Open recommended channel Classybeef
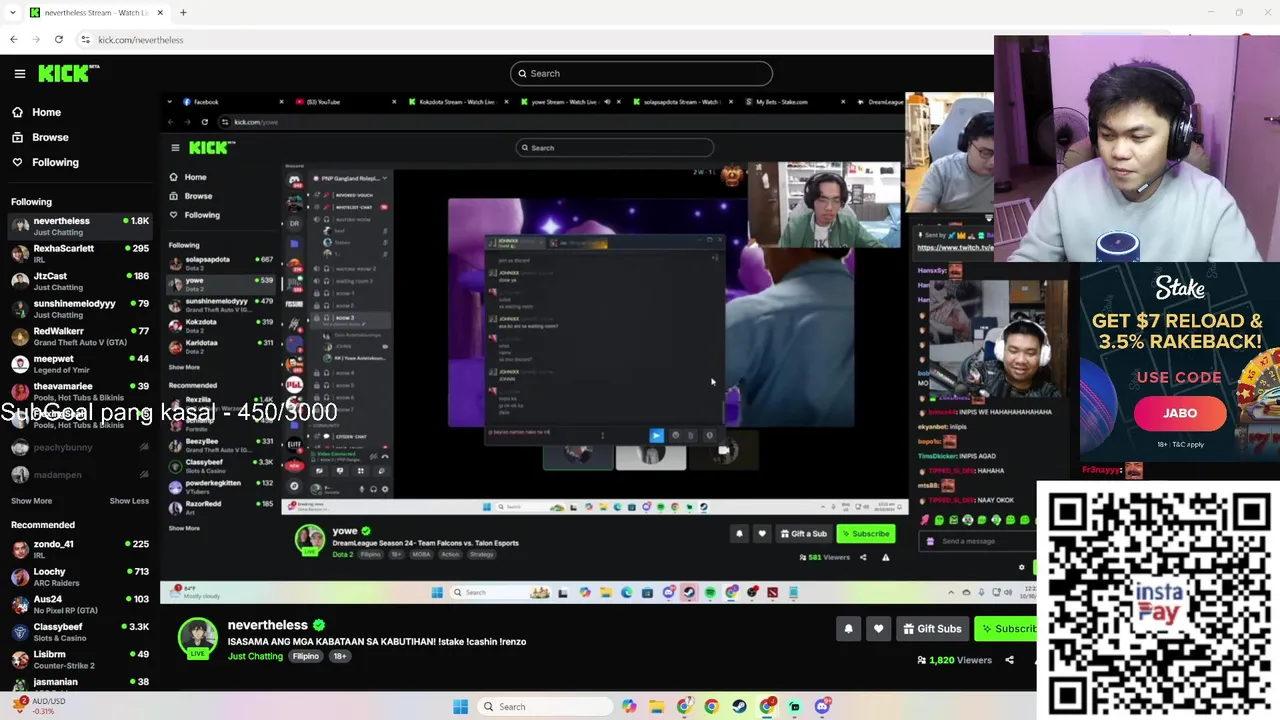This screenshot has height=720, width=1280. 80,632
